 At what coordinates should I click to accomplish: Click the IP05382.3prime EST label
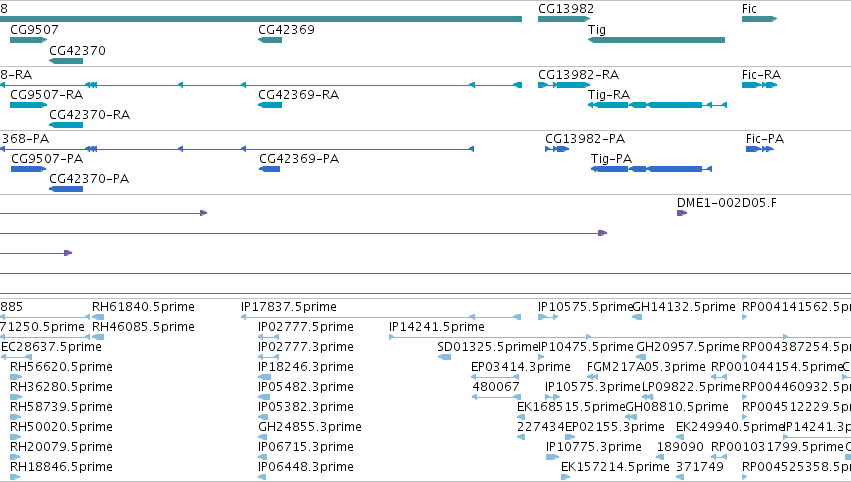pyautogui.click(x=306, y=407)
